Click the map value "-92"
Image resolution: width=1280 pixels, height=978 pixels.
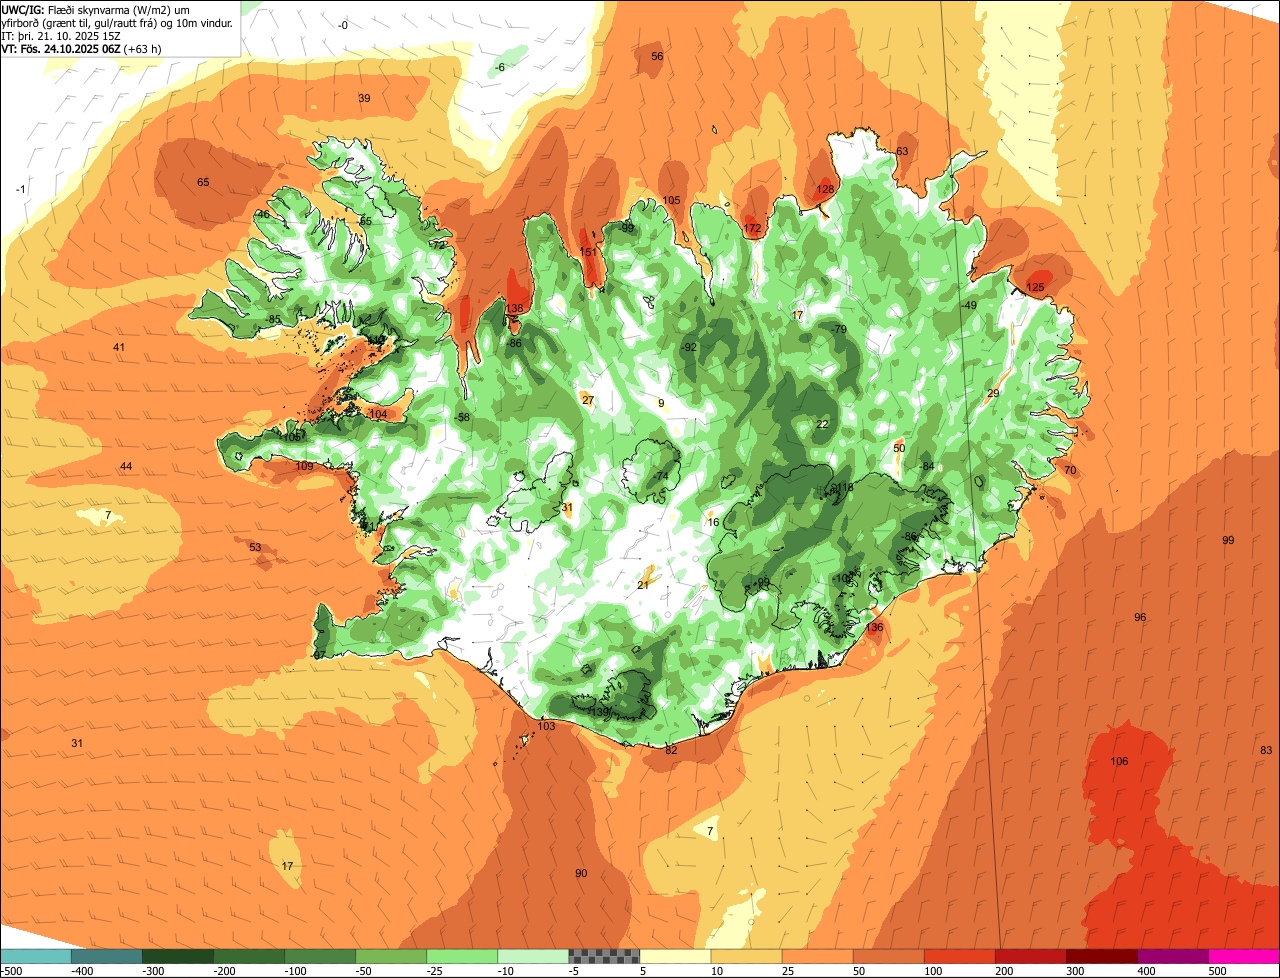[x=689, y=347]
